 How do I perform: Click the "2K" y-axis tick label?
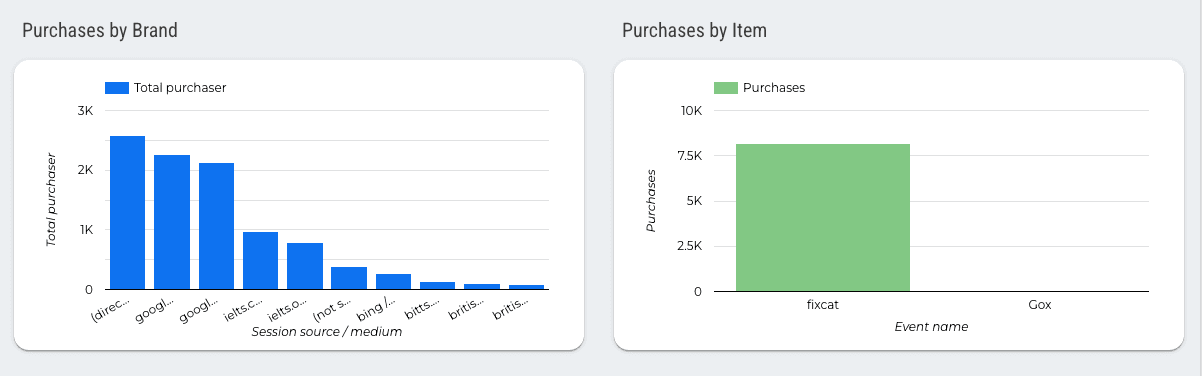point(85,170)
